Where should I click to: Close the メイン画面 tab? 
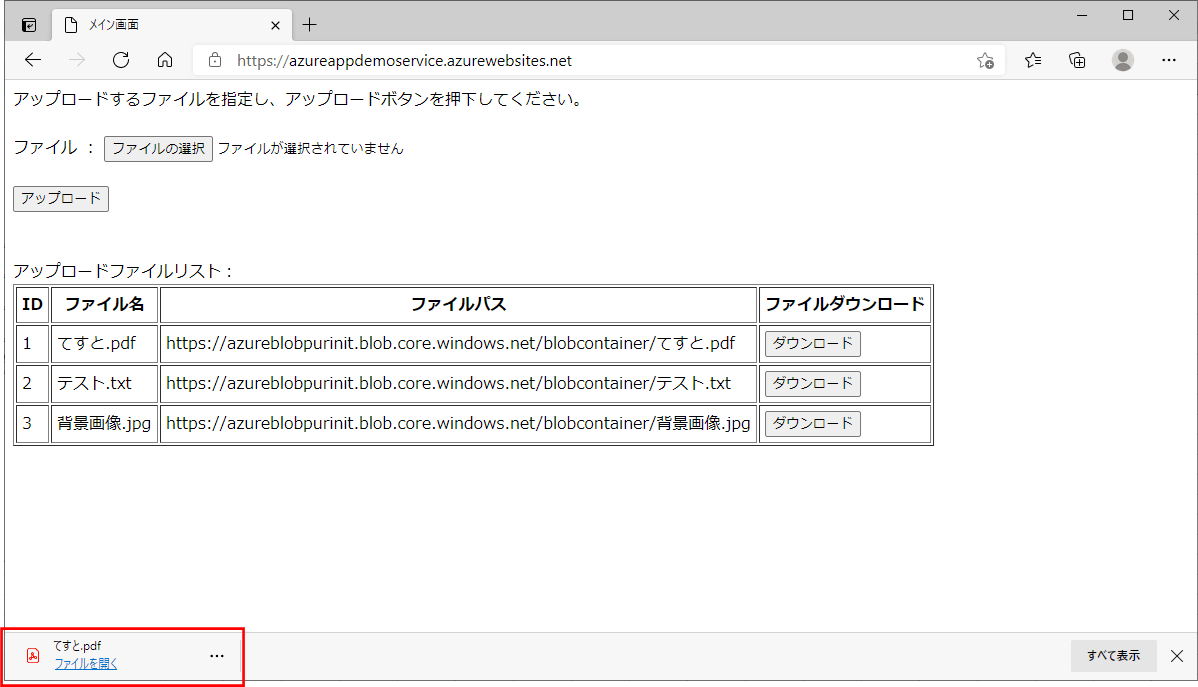(275, 25)
